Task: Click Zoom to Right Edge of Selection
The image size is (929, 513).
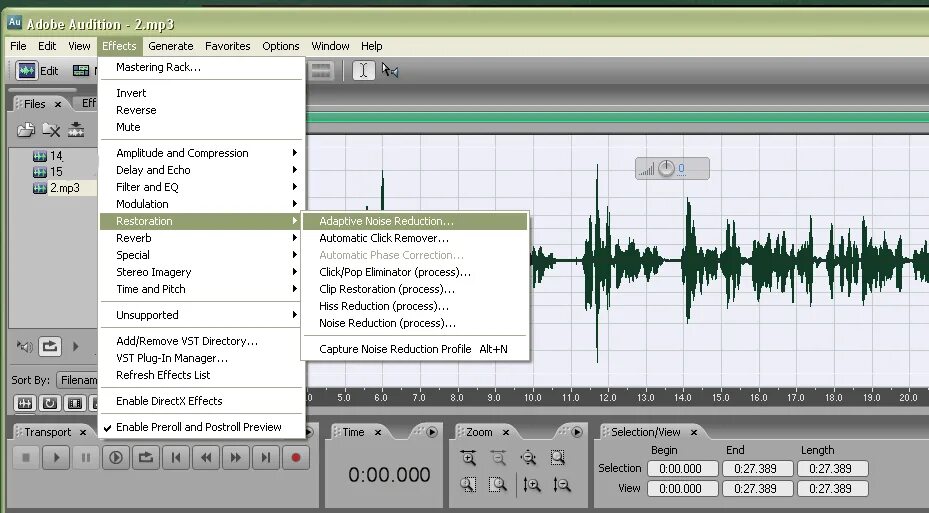Action: pos(498,485)
